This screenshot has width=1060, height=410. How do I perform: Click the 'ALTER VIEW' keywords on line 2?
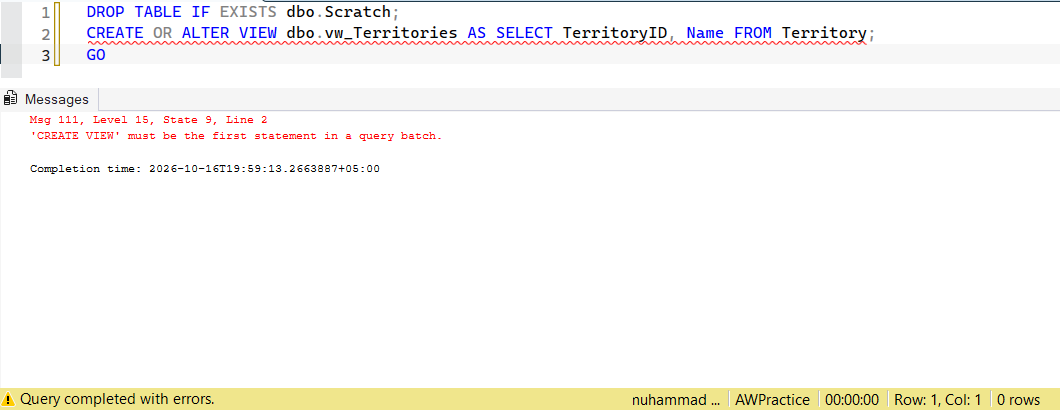tap(230, 33)
